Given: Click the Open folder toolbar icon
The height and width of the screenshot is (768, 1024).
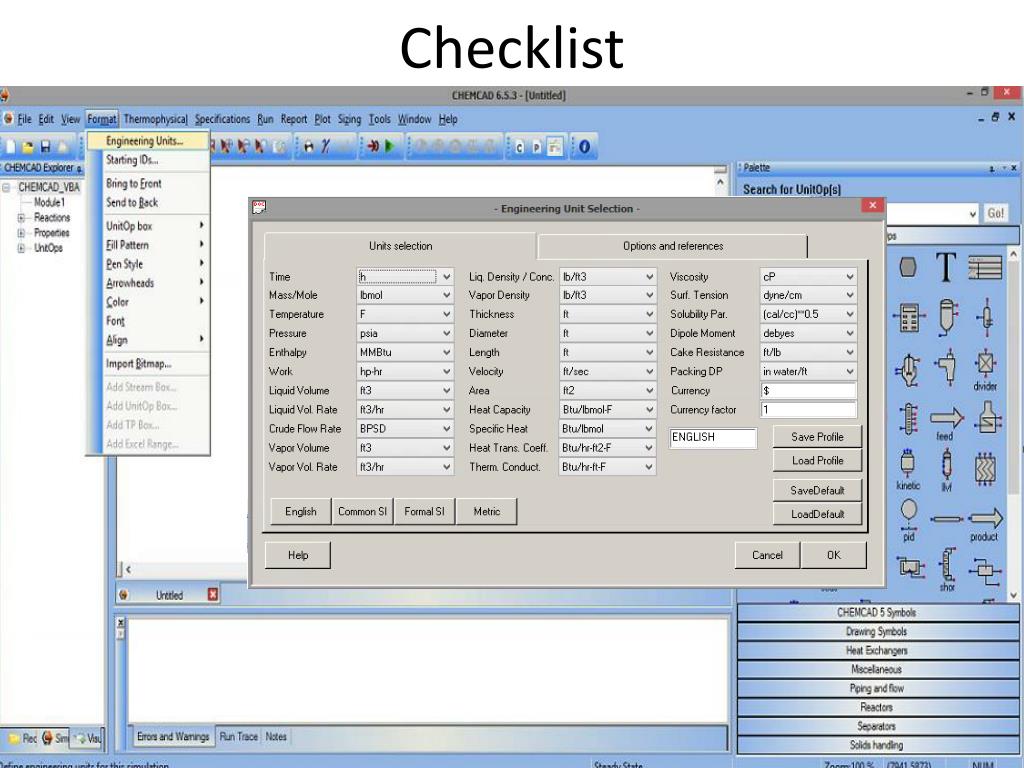Looking at the screenshot, I should pos(28,147).
